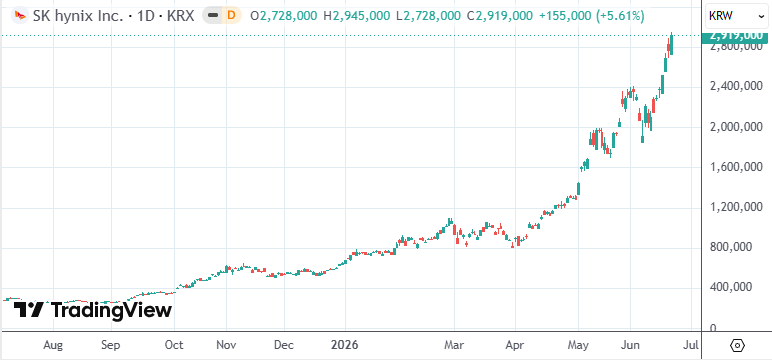This screenshot has width=772, height=360.
Task: Click the gray dash market status indicator
Action: click(213, 16)
